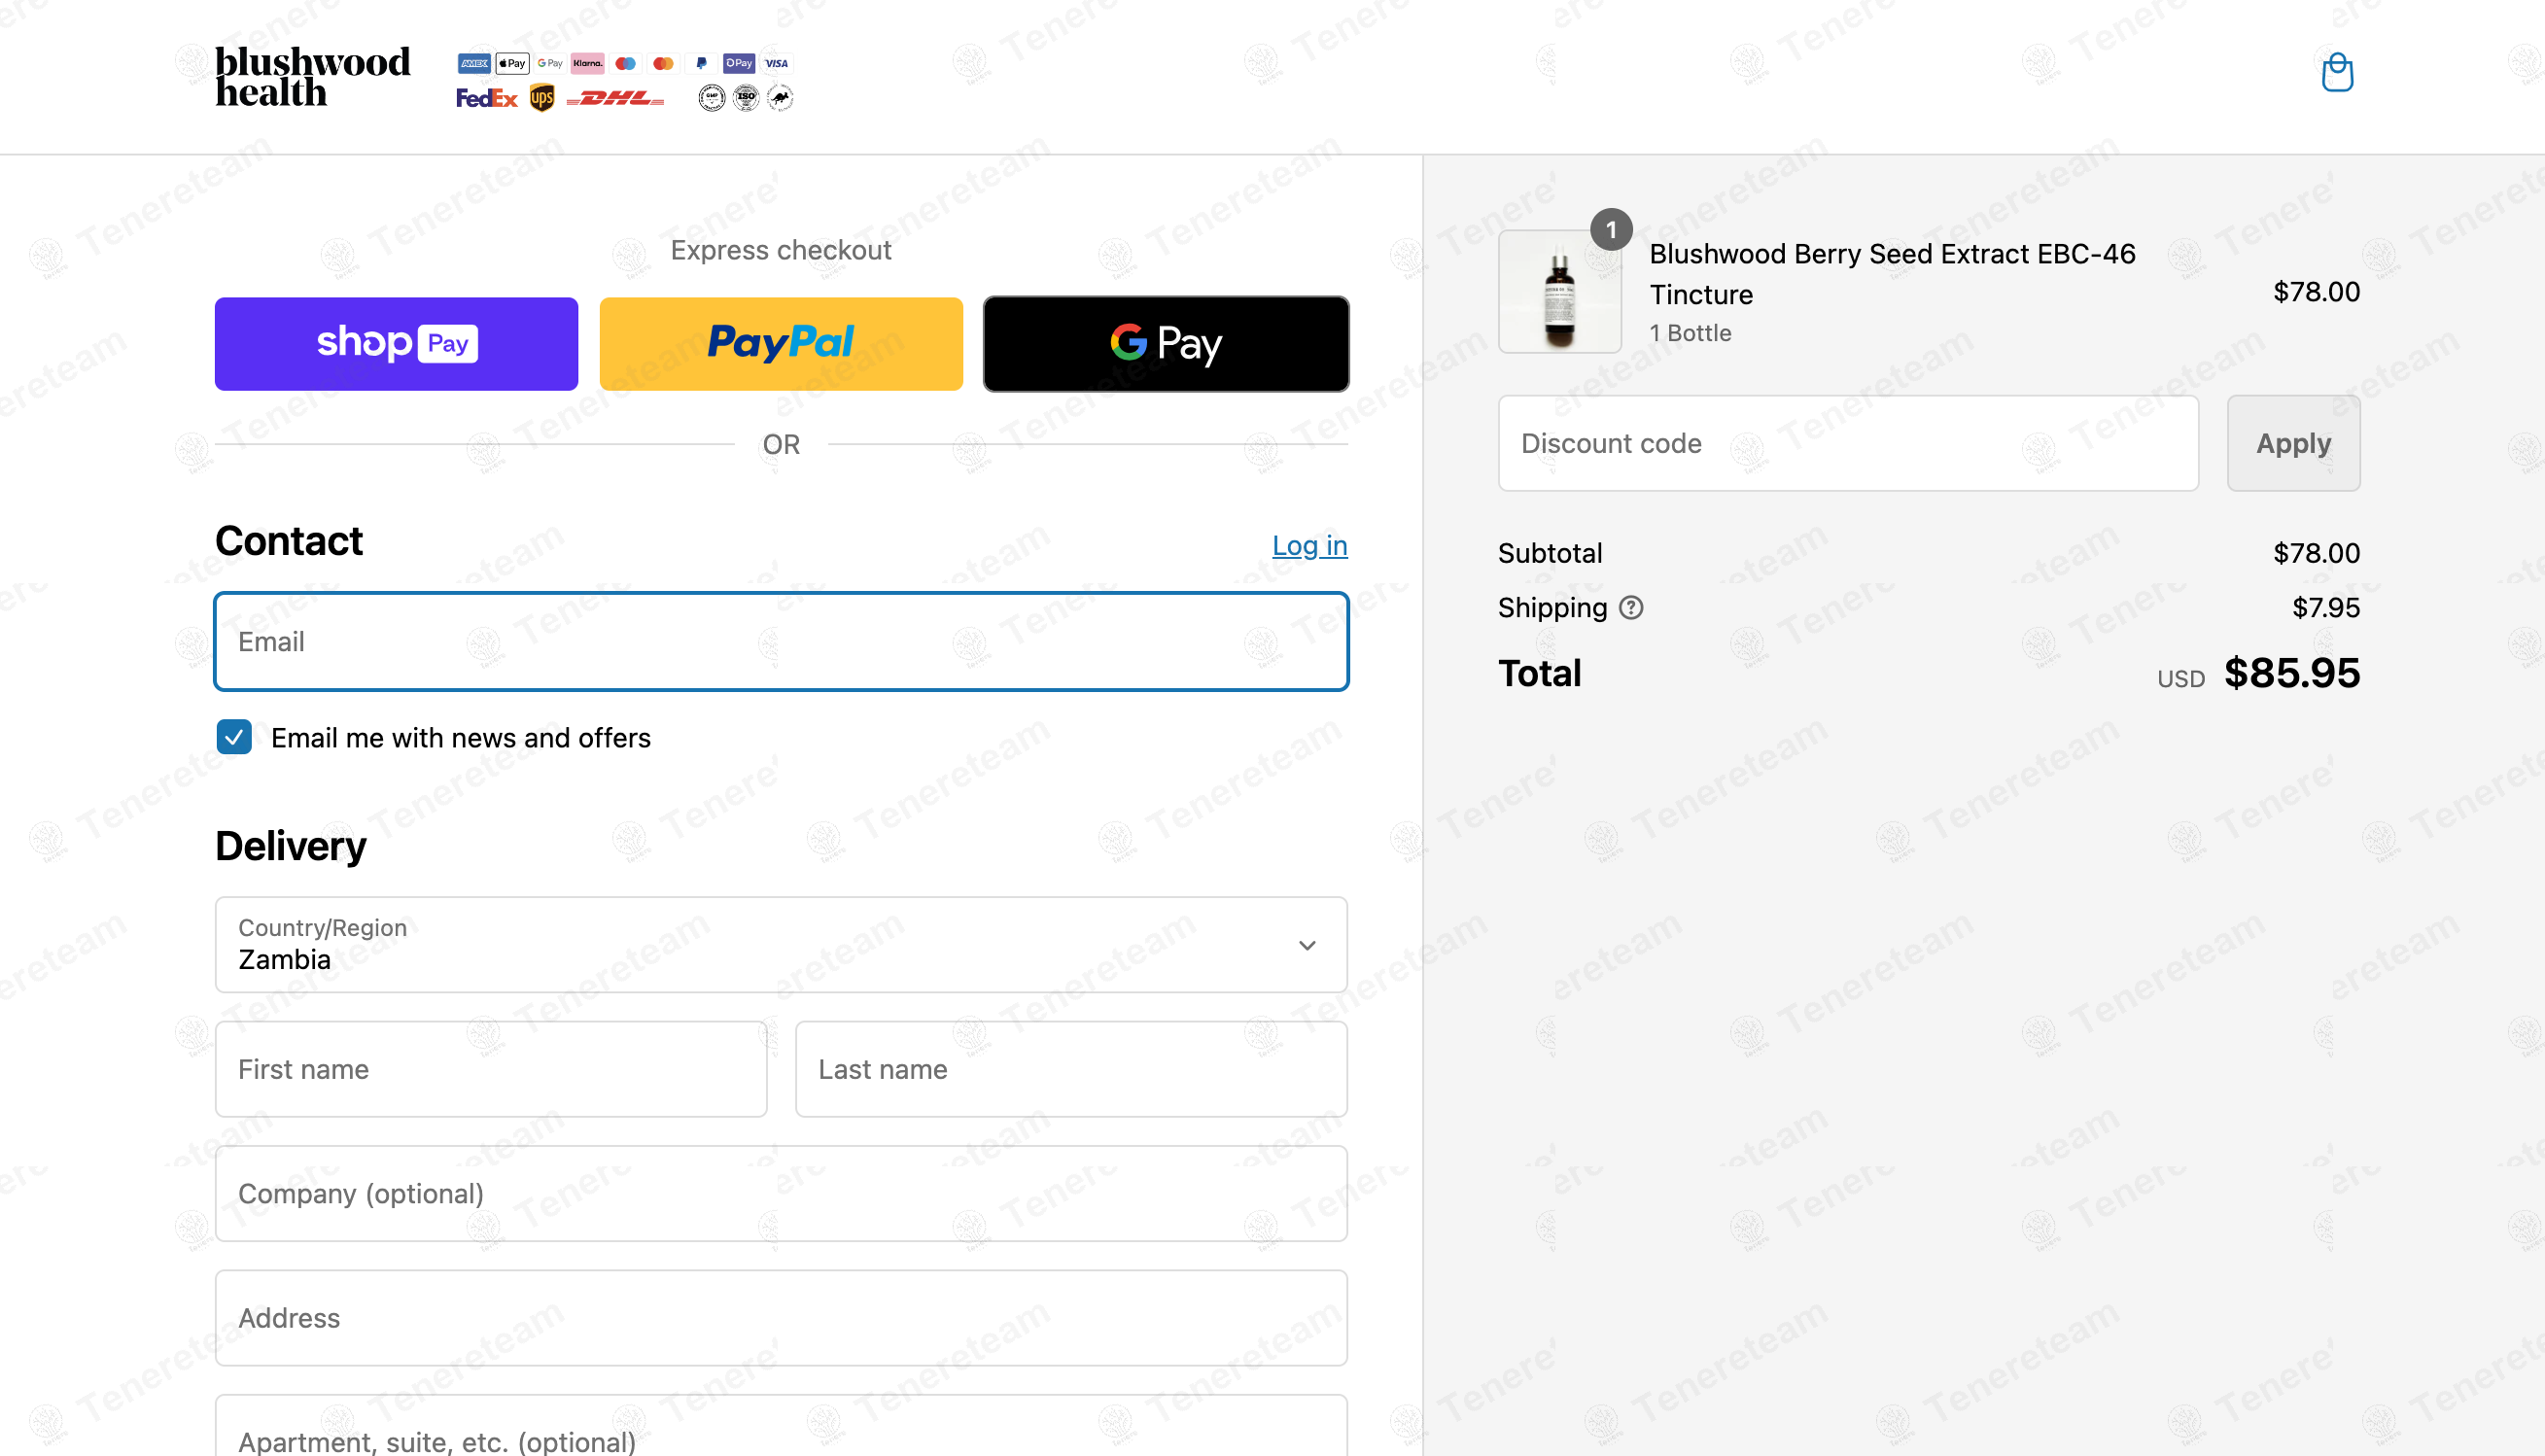Click the Shipping help question mark icon
The height and width of the screenshot is (1456, 2545).
(1631, 607)
